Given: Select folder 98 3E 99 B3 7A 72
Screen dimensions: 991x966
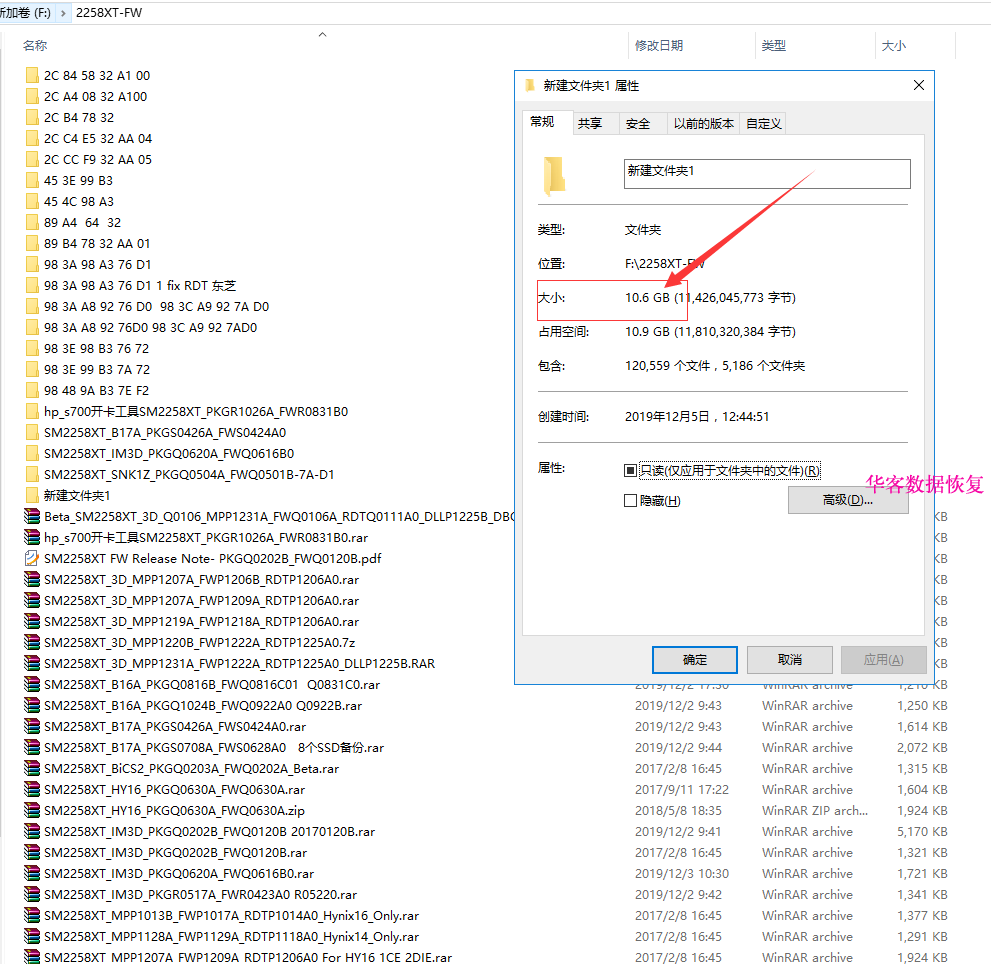Looking at the screenshot, I should (97, 370).
